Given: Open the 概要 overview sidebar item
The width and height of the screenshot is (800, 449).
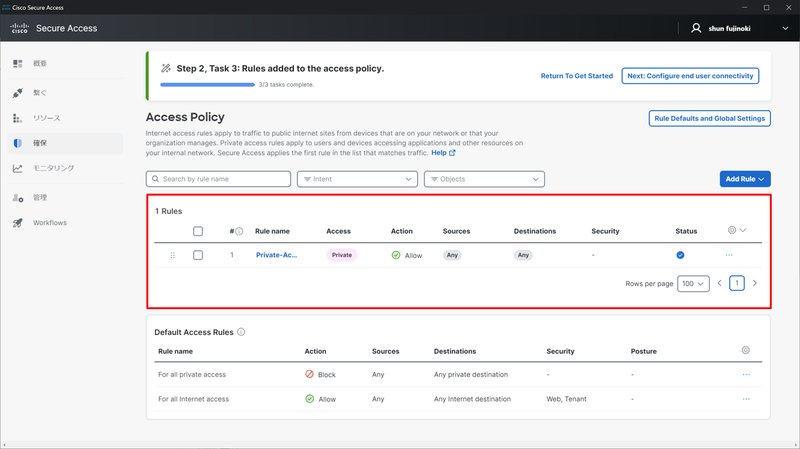Looking at the screenshot, I should [65, 63].
